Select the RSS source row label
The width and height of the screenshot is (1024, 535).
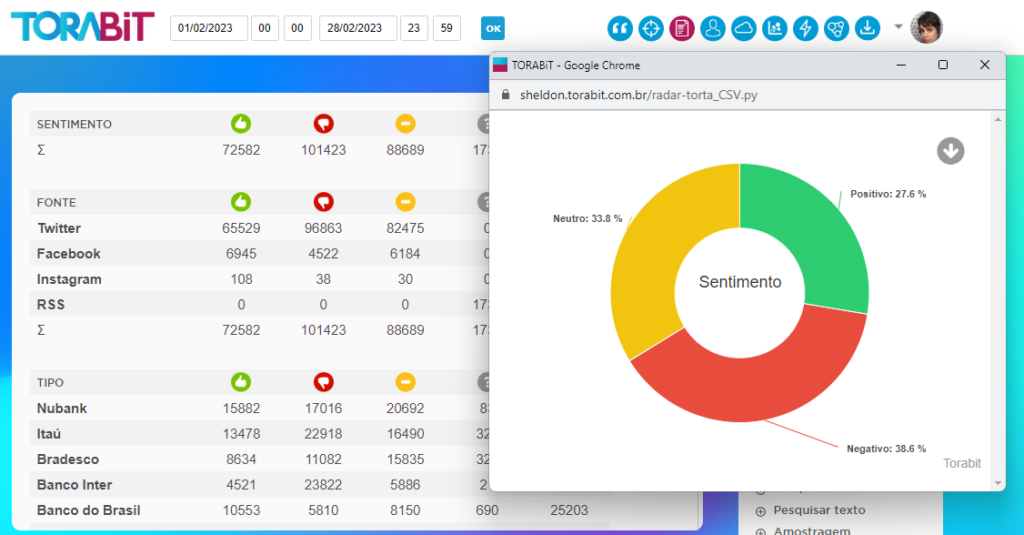point(51,304)
